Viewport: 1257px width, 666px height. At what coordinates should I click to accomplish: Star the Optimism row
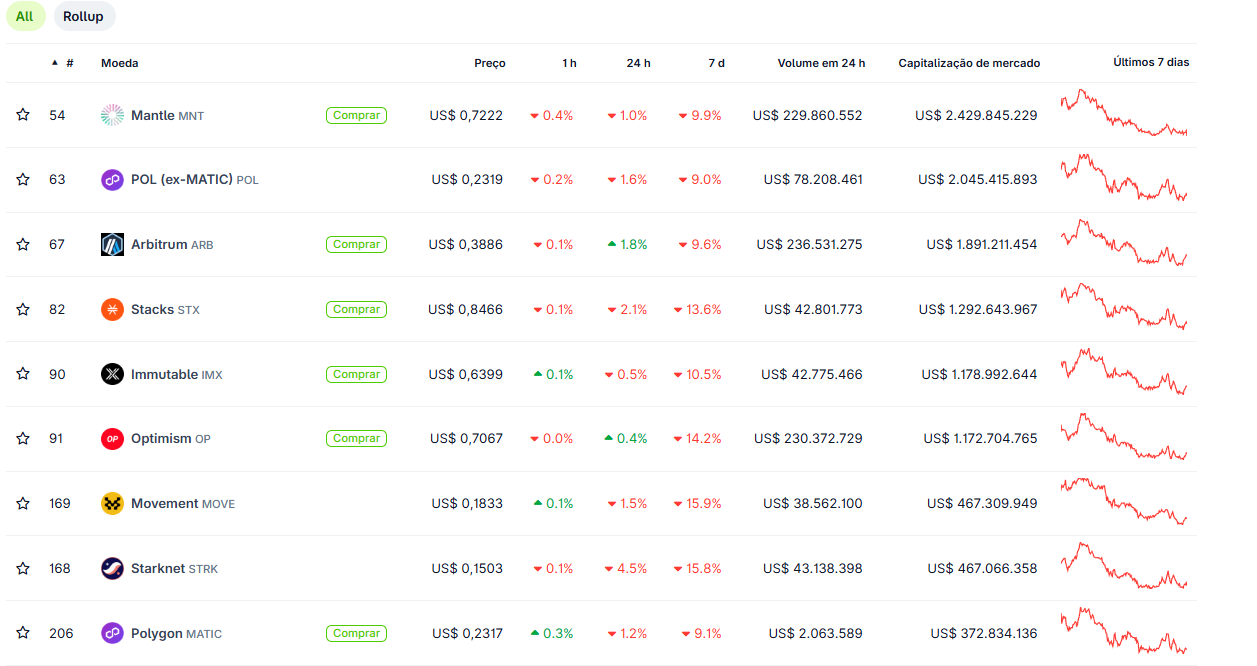click(23, 438)
